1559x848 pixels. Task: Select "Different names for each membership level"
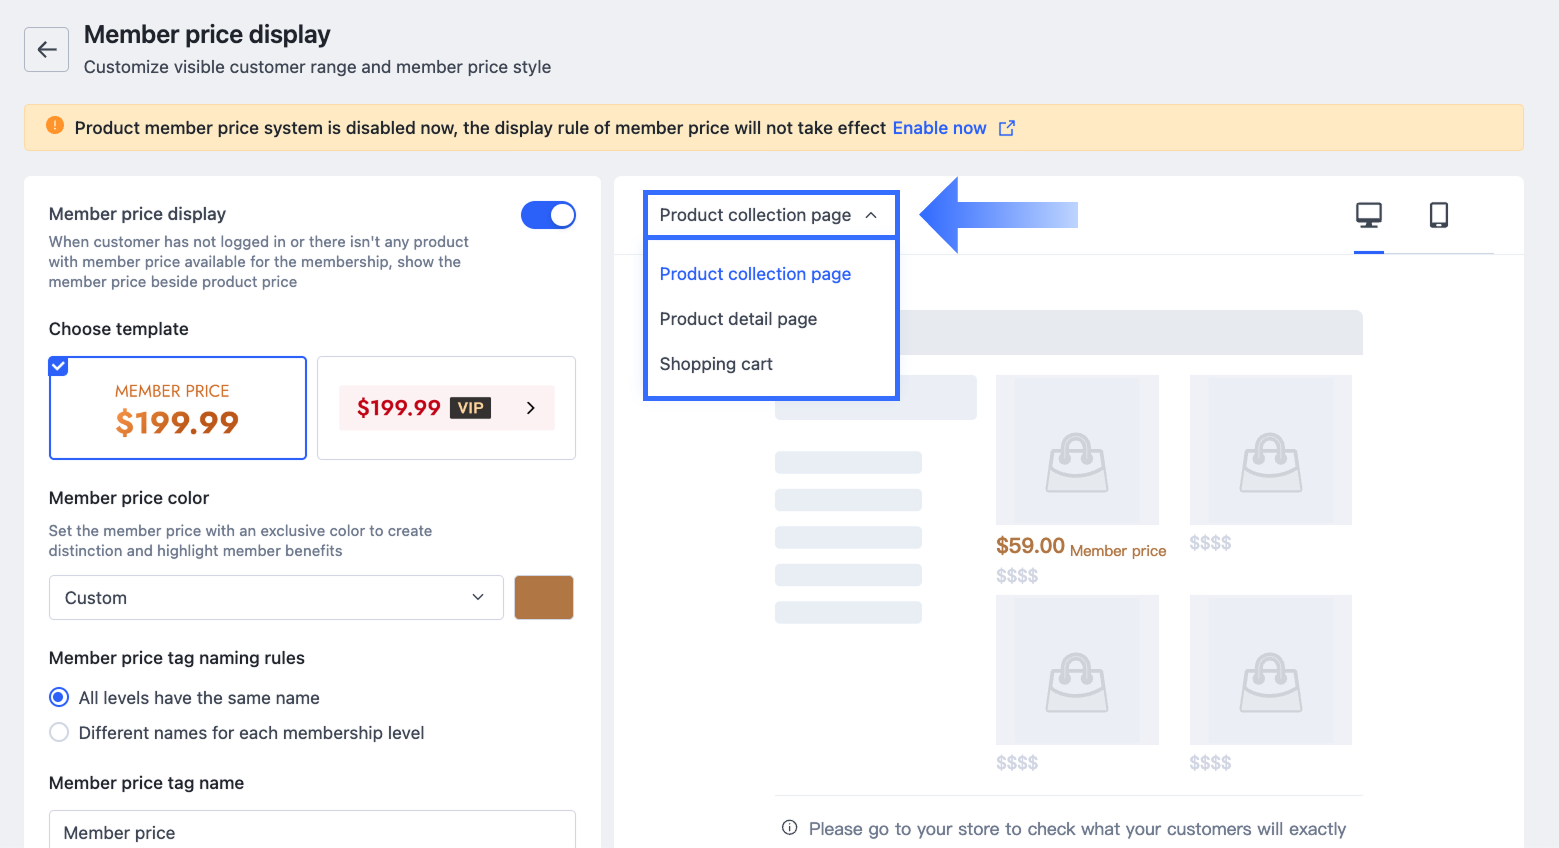(x=60, y=732)
